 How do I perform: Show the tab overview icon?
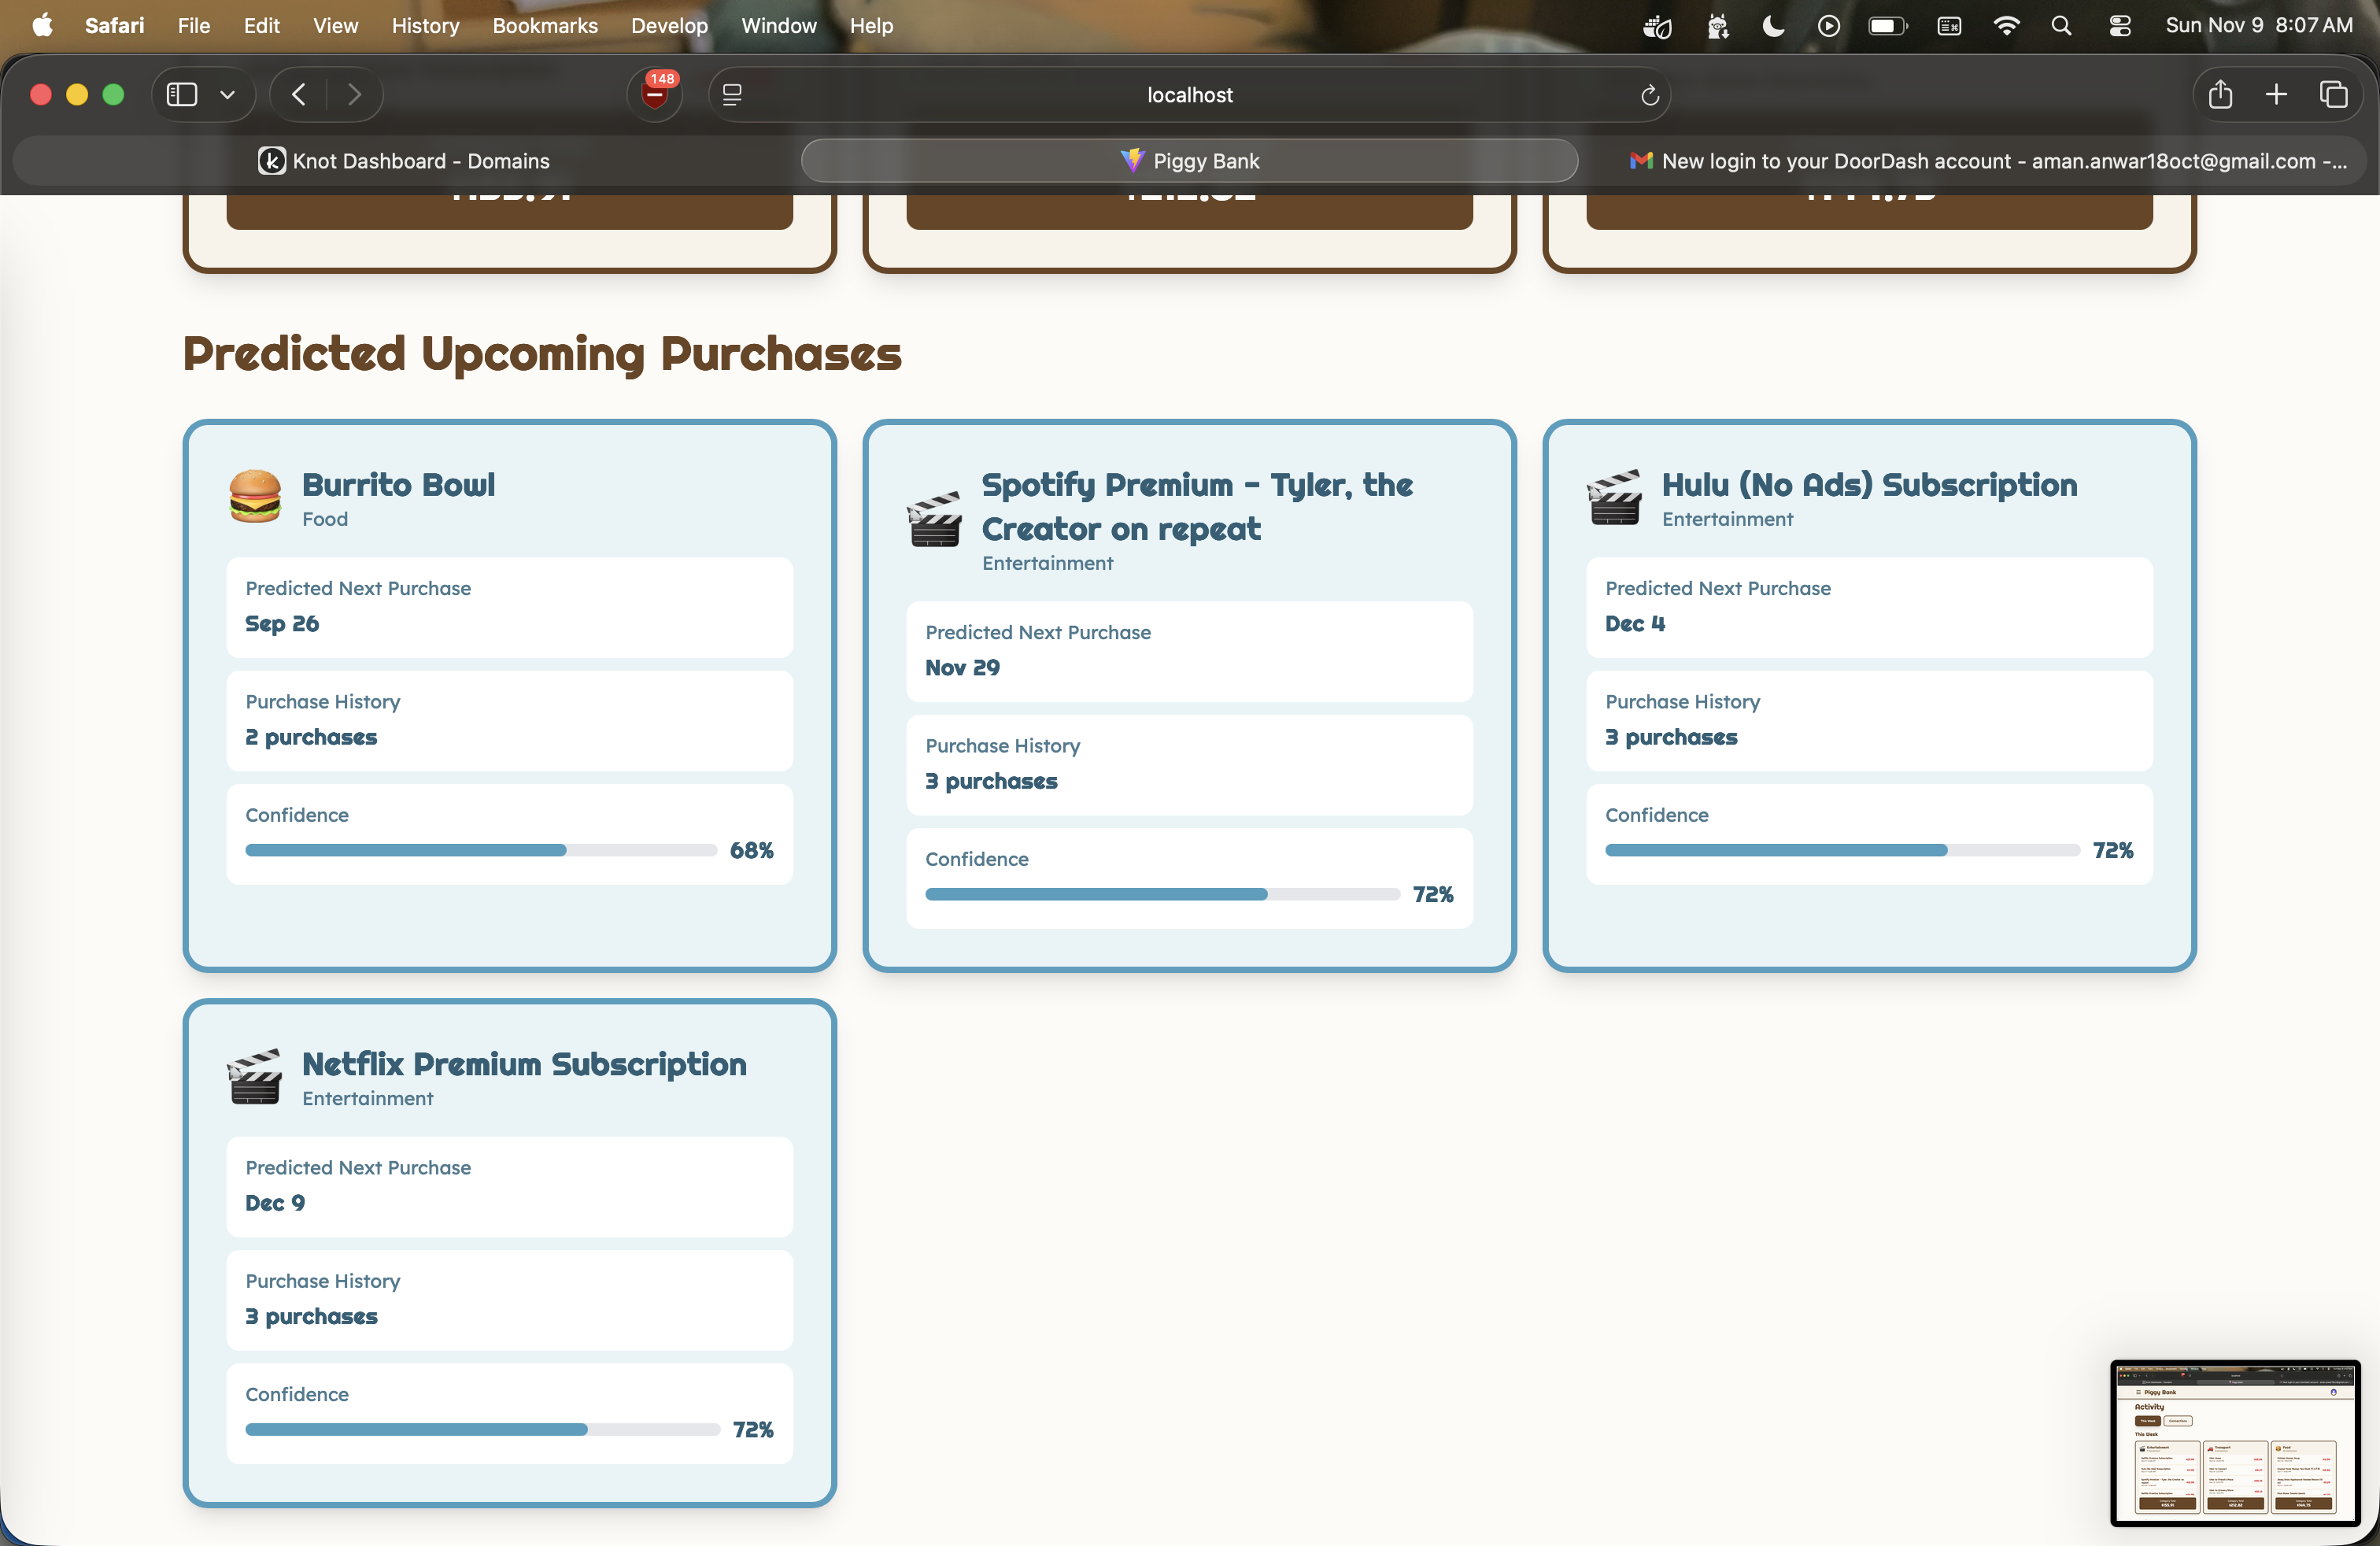tap(2333, 95)
